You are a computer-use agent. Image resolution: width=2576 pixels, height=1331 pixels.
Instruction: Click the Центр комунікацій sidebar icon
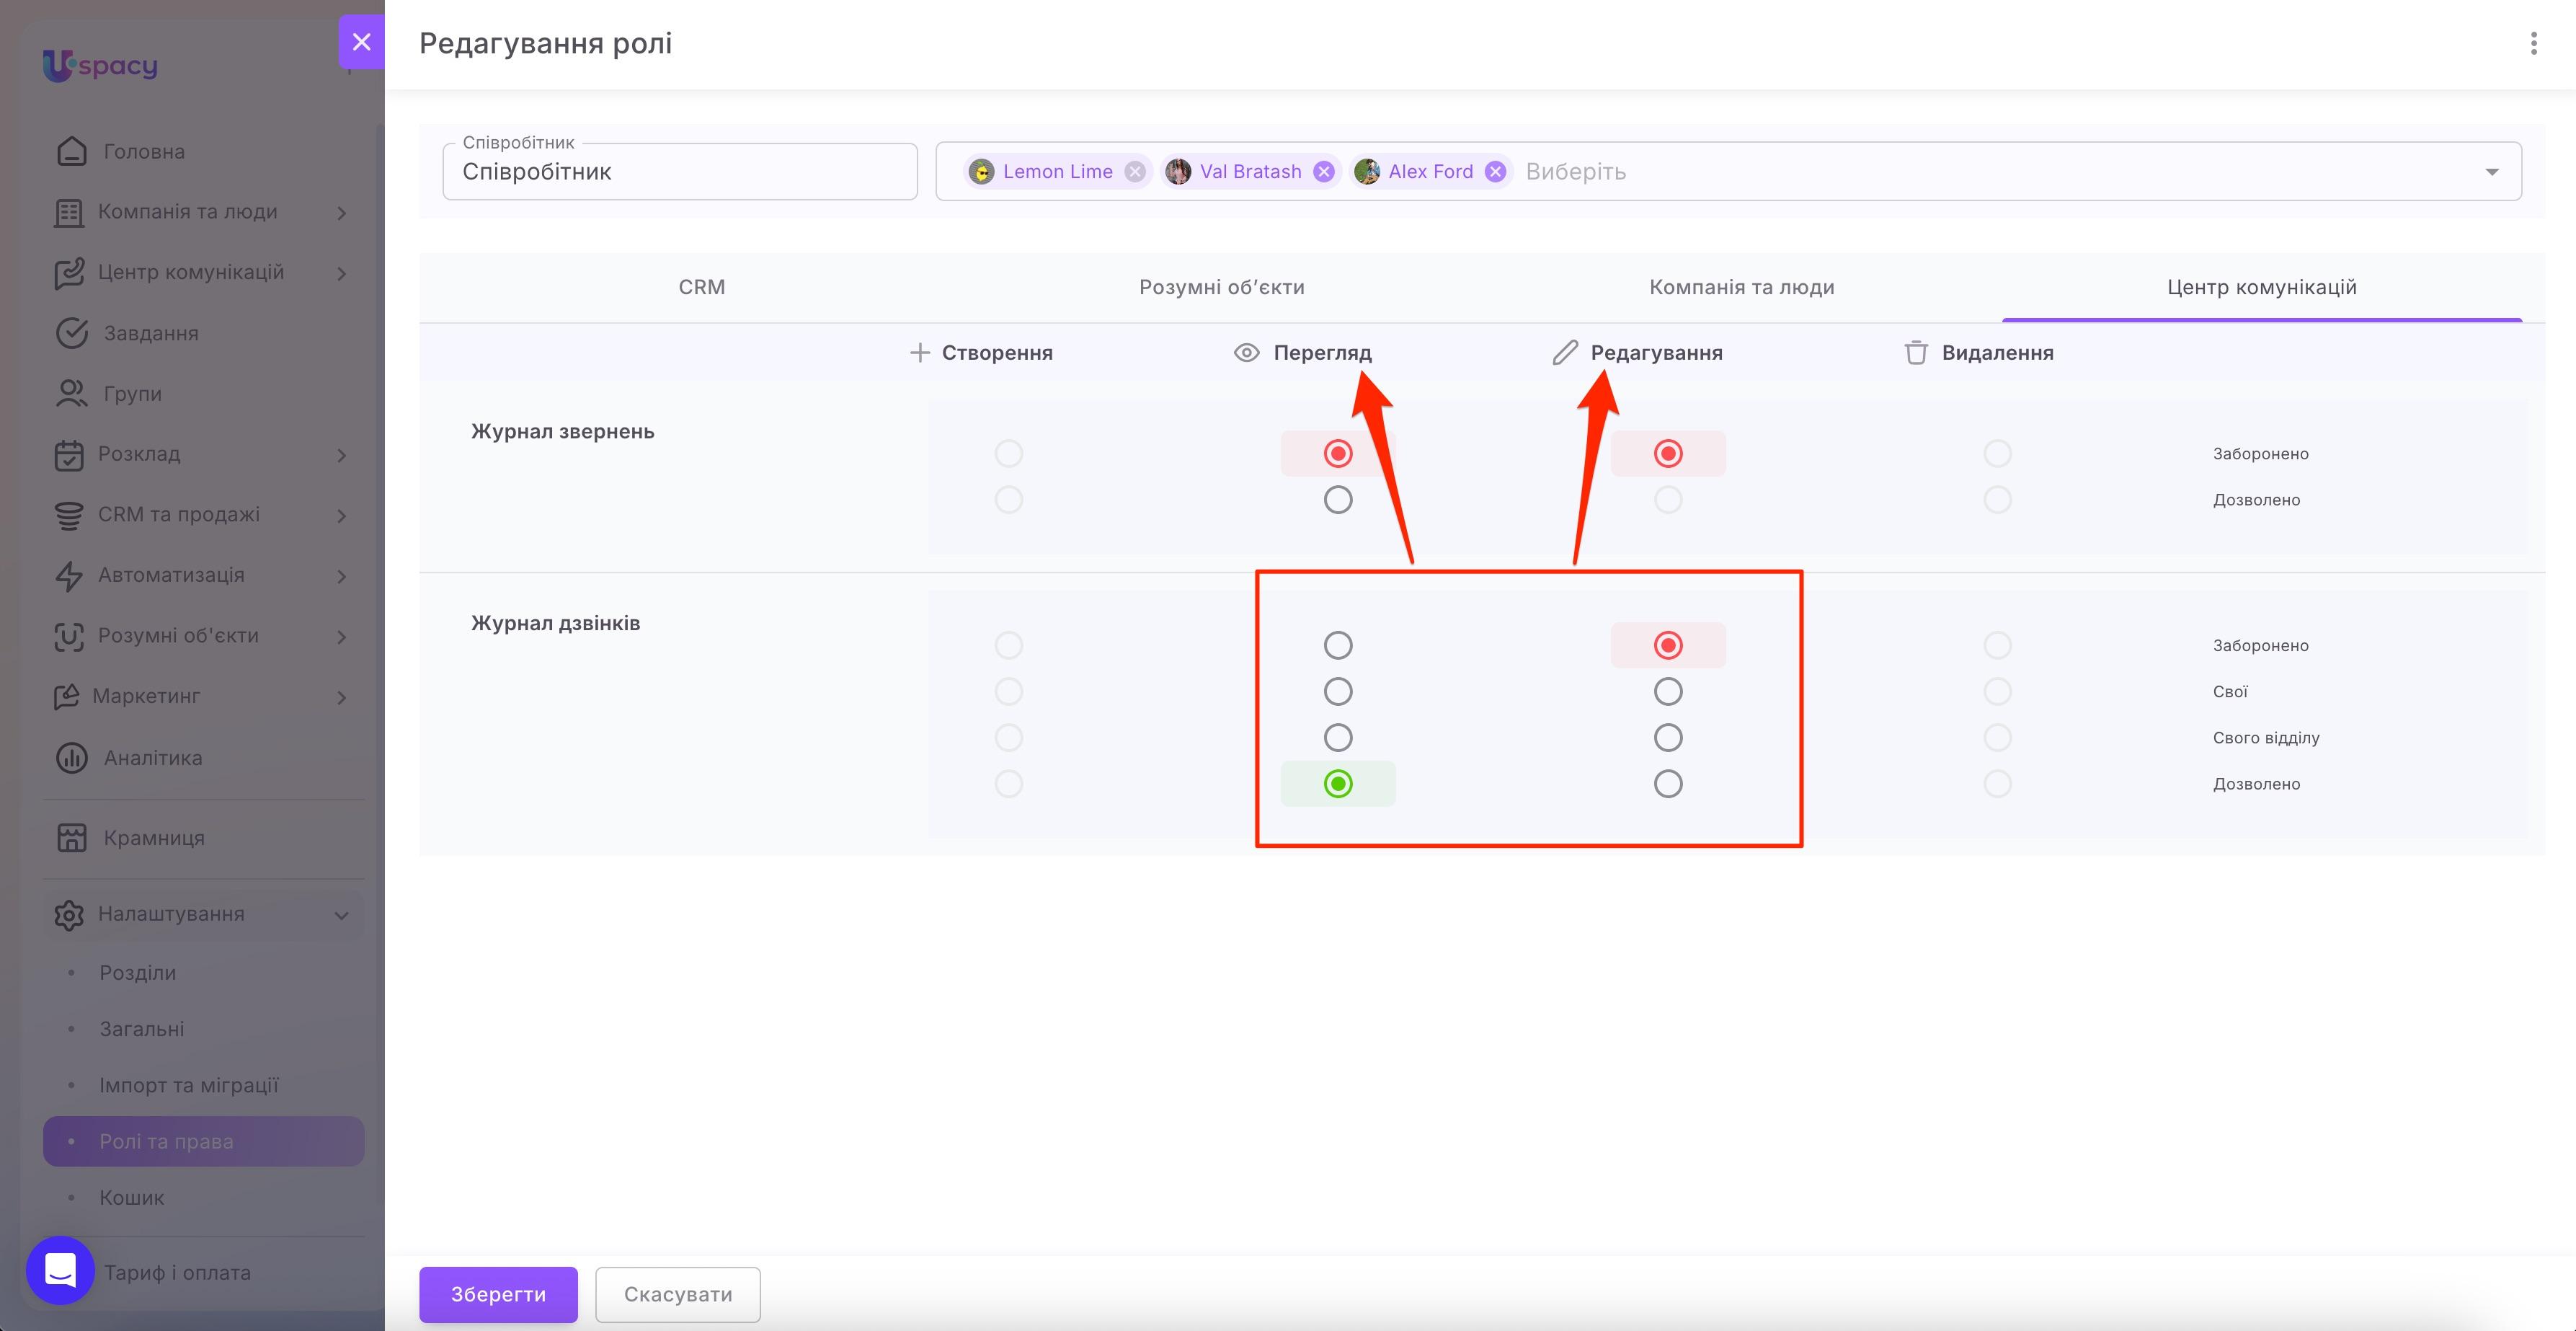pyautogui.click(x=68, y=273)
